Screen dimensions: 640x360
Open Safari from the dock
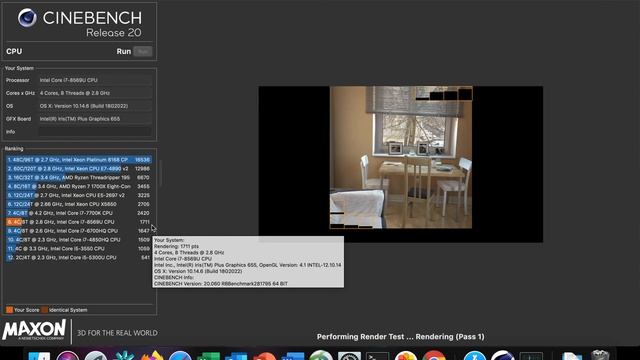tap(180, 355)
